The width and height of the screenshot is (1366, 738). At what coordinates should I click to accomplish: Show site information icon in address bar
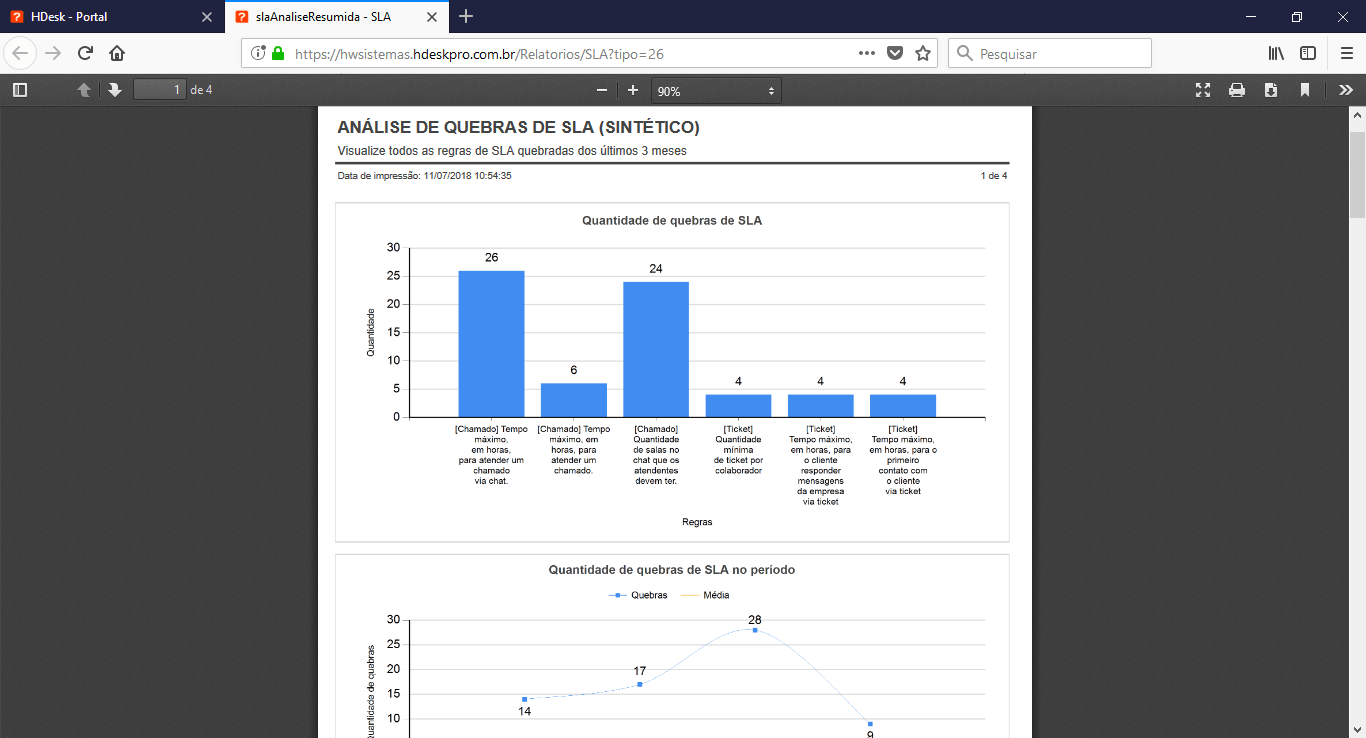(258, 53)
